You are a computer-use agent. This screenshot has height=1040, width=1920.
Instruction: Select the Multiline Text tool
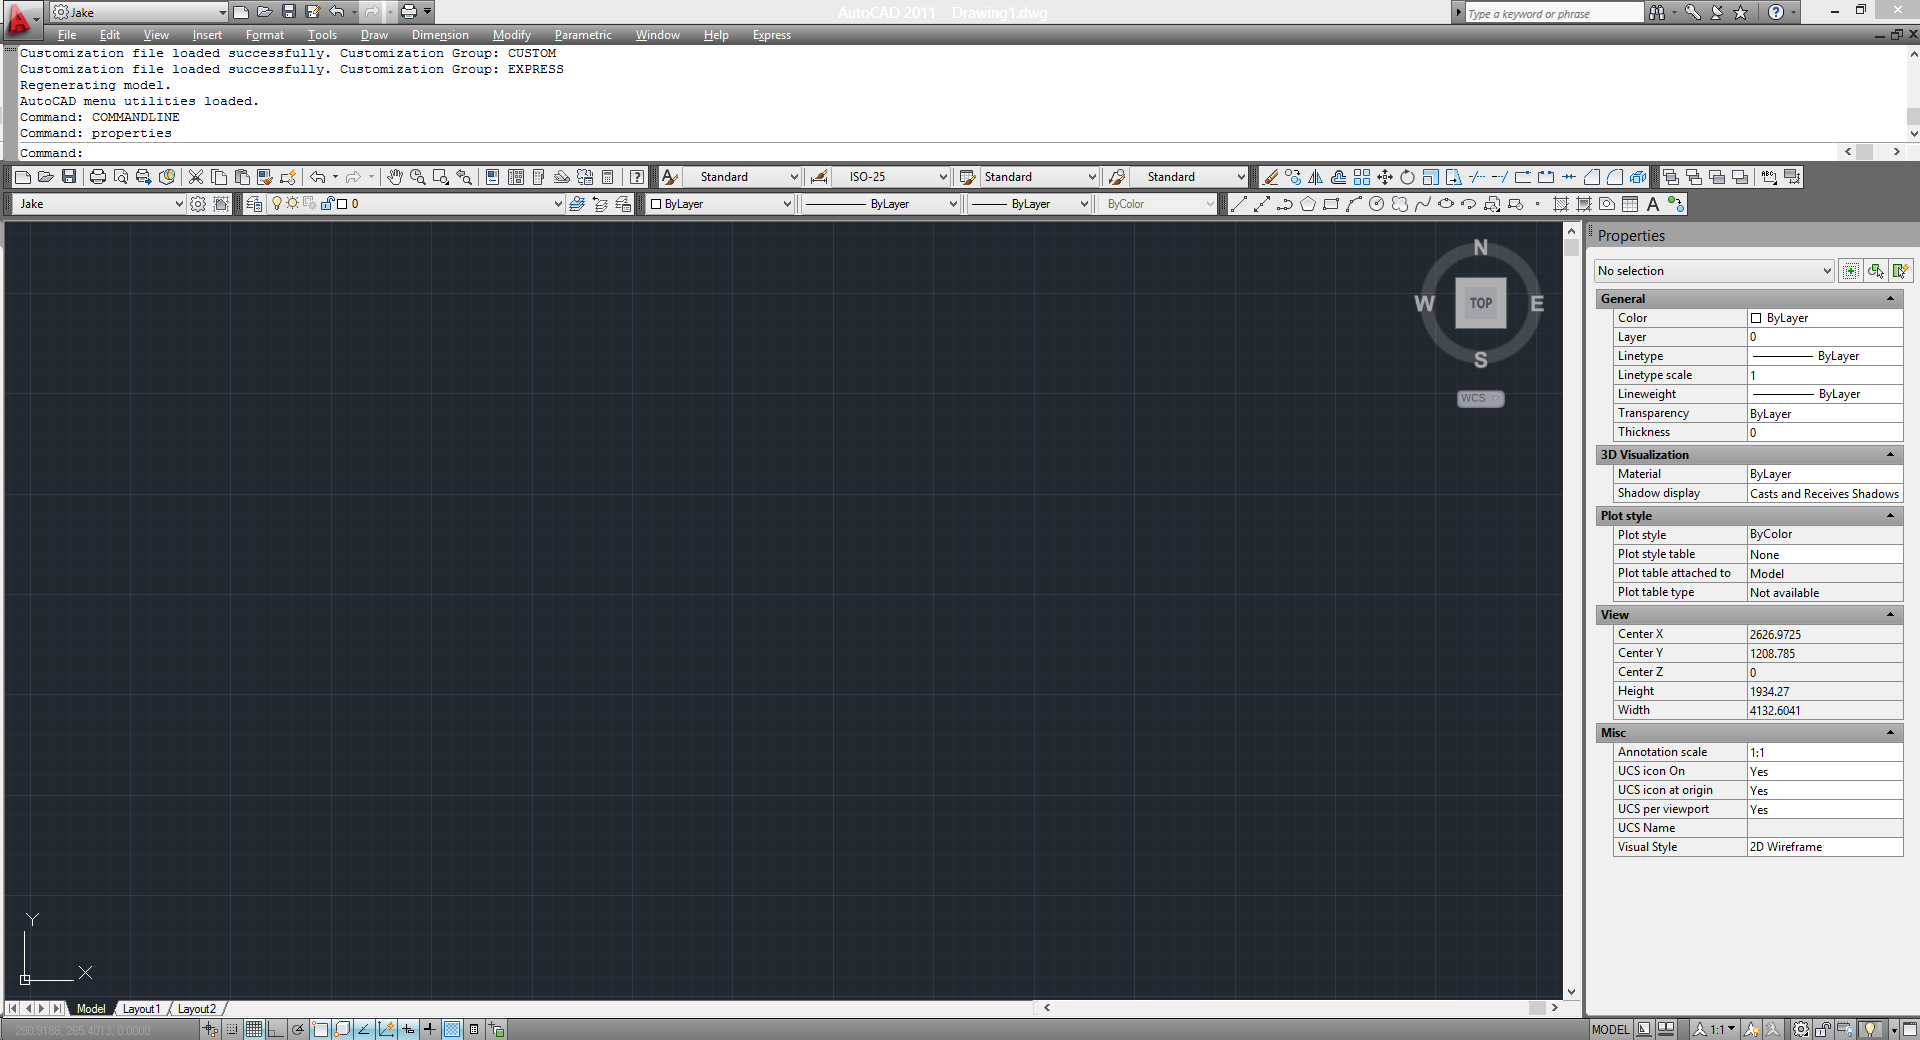[x=1652, y=204]
